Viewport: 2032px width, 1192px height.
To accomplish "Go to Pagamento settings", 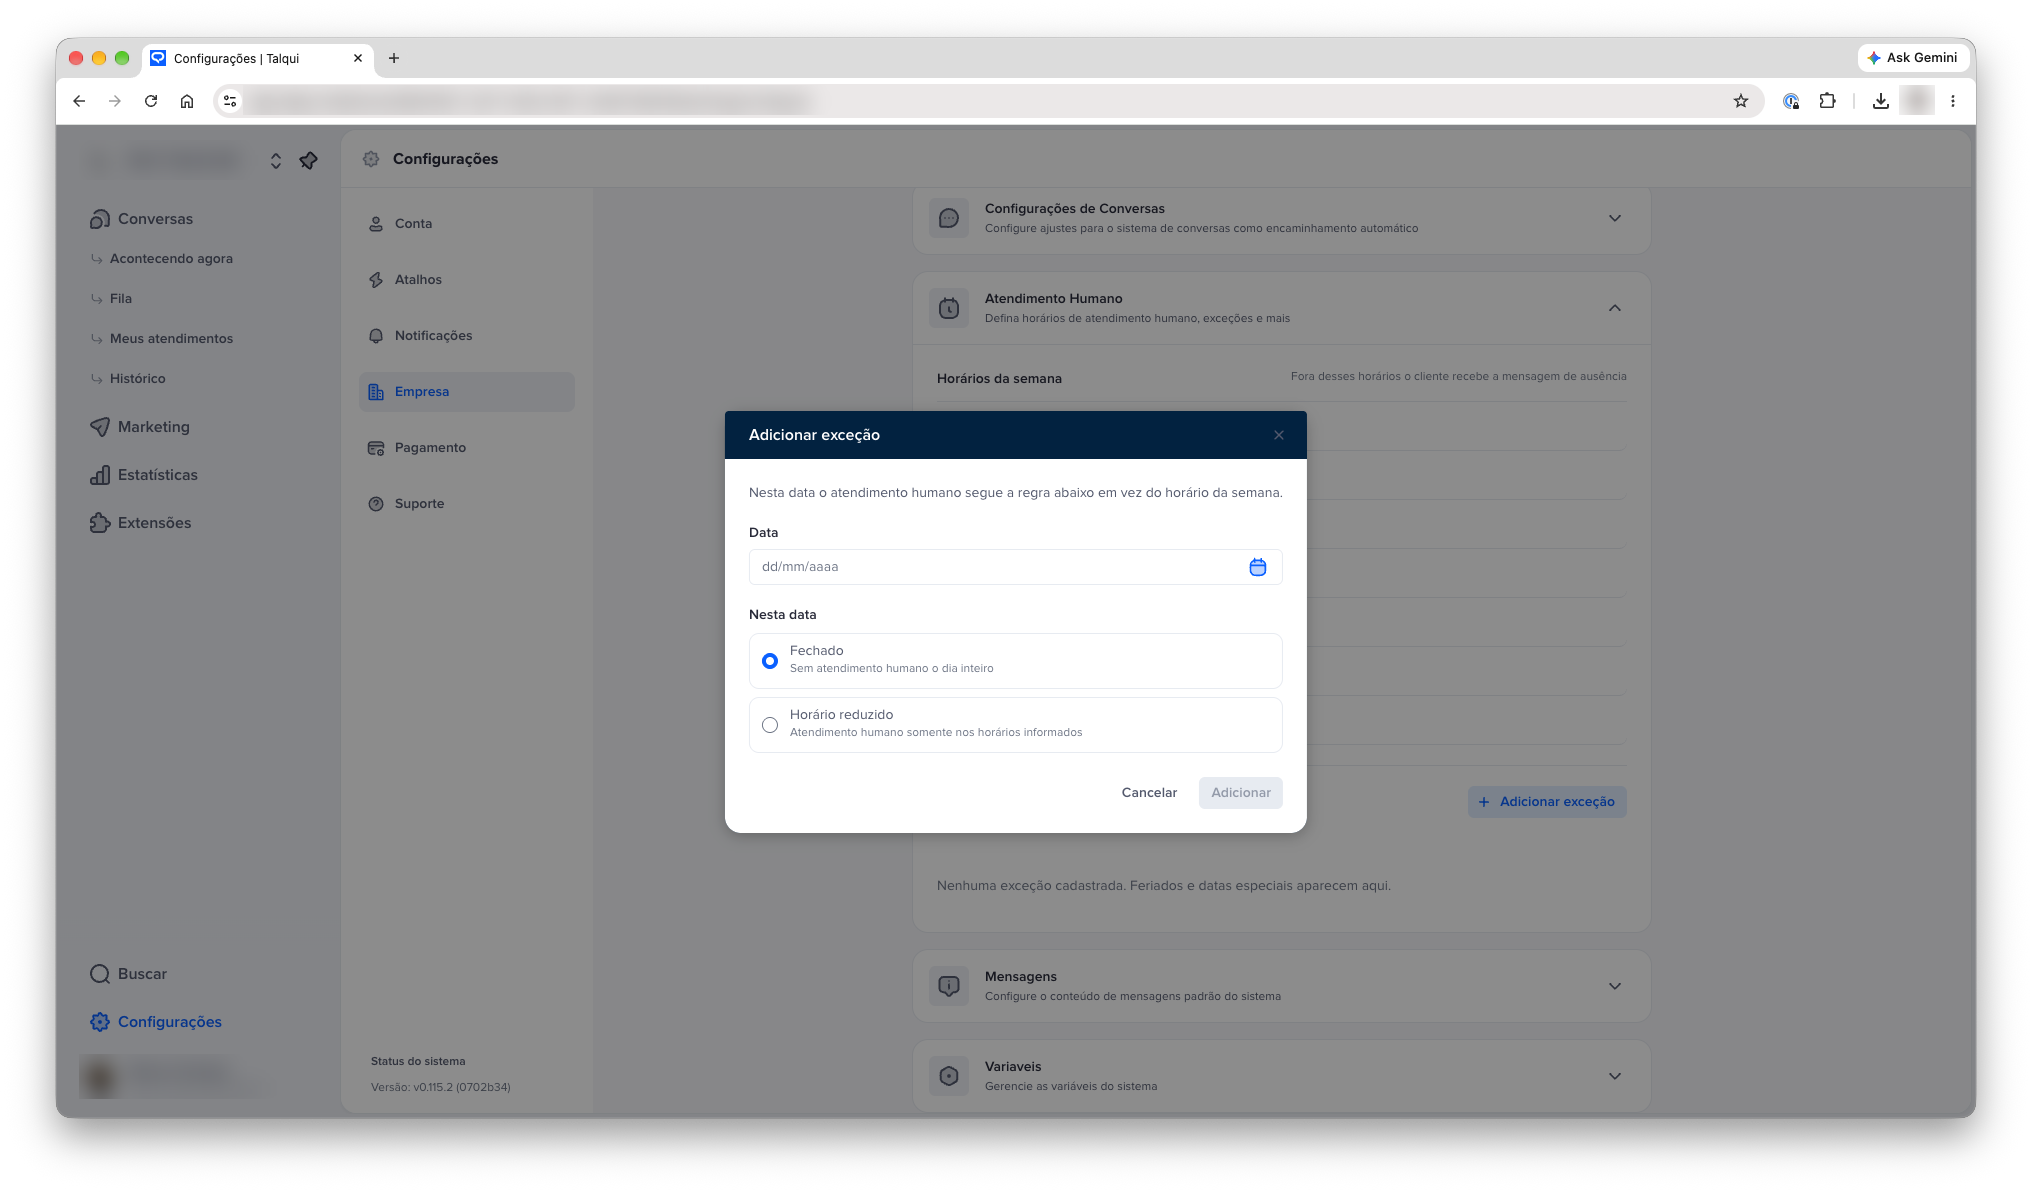I will [467, 448].
